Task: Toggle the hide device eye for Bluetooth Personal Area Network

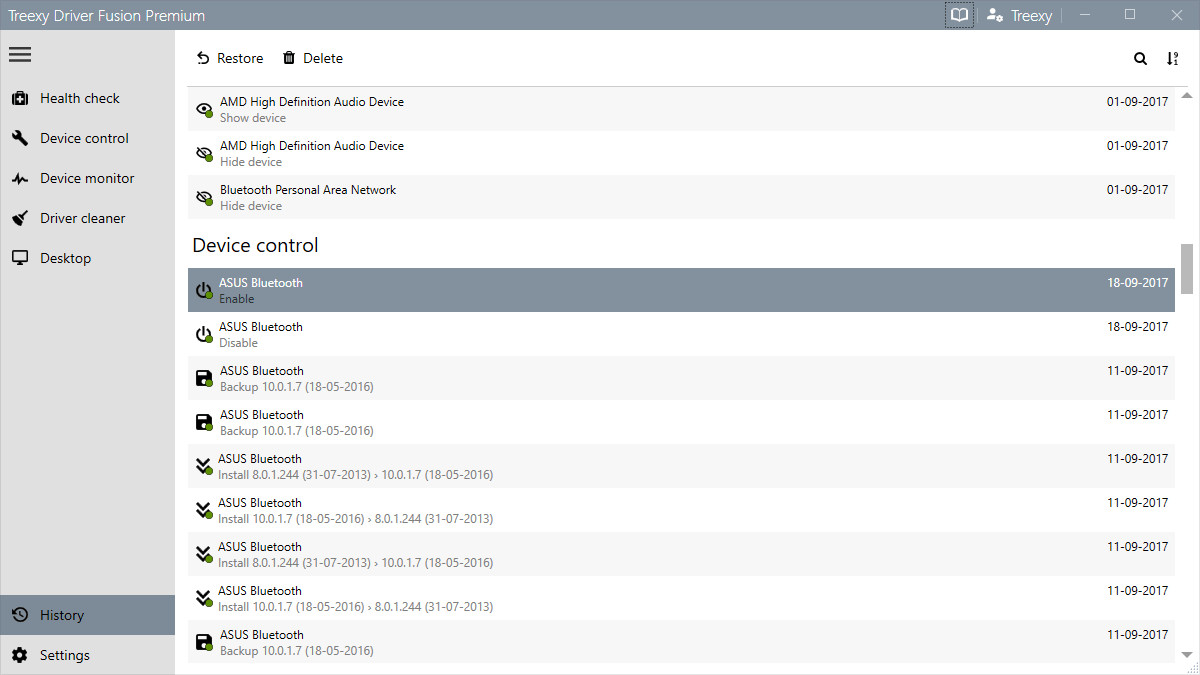Action: 204,197
